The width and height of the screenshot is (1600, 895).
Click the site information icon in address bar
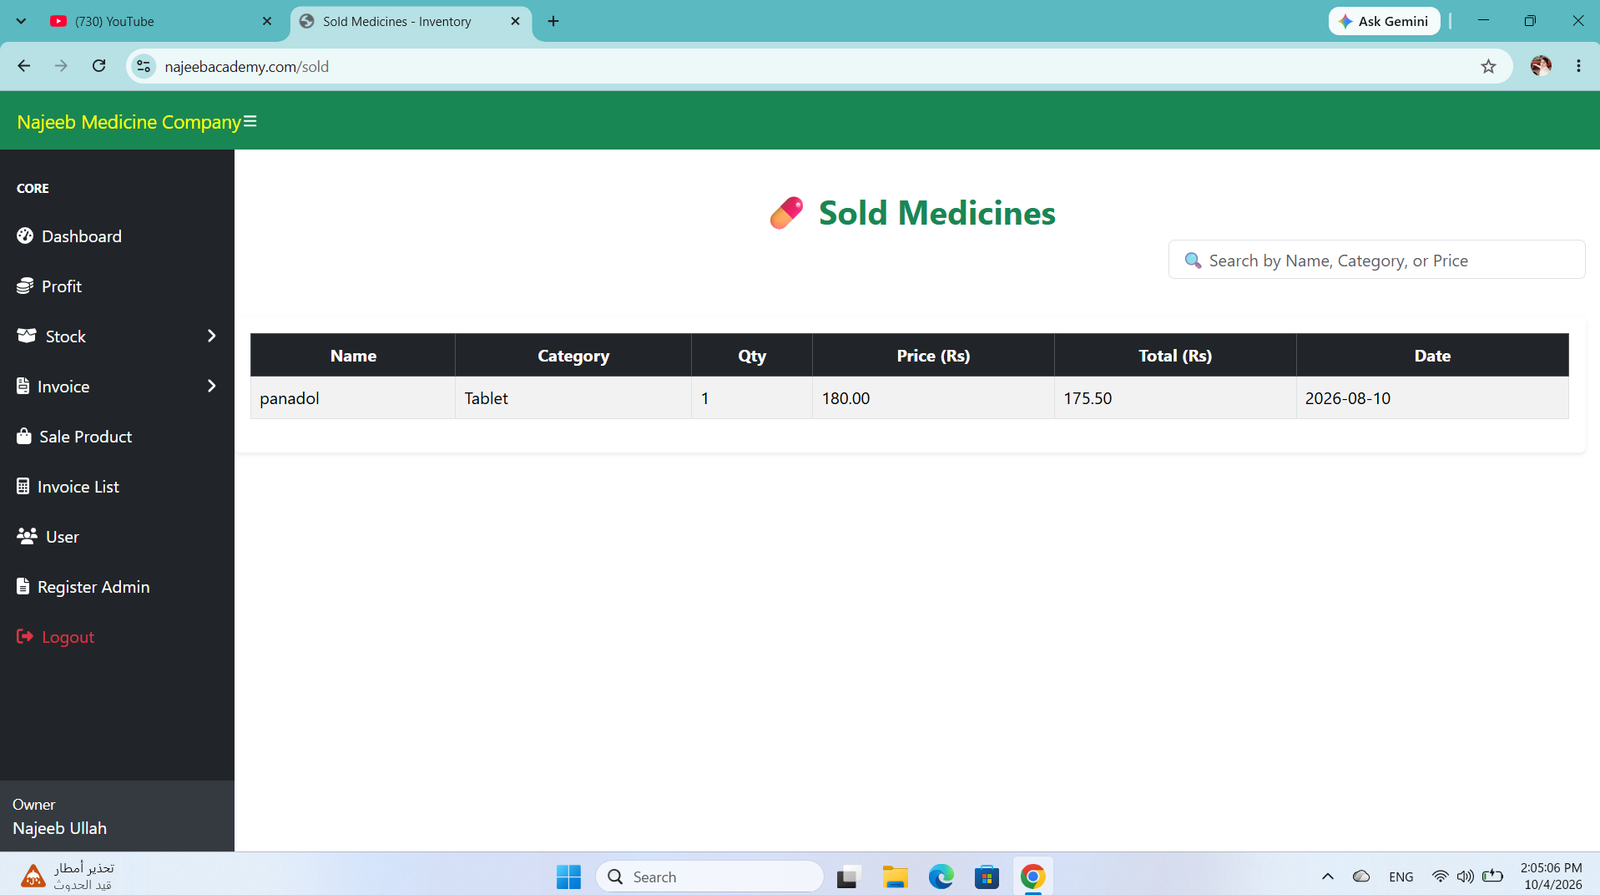tap(144, 66)
